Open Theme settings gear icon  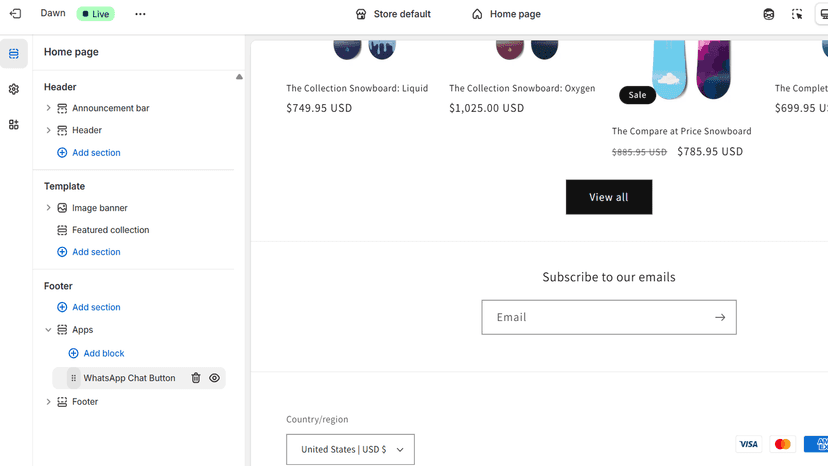[x=14, y=89]
